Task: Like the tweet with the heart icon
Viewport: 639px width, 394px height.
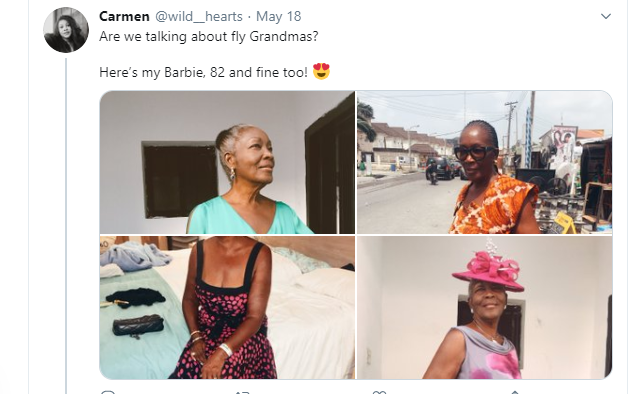Action: 379,392
